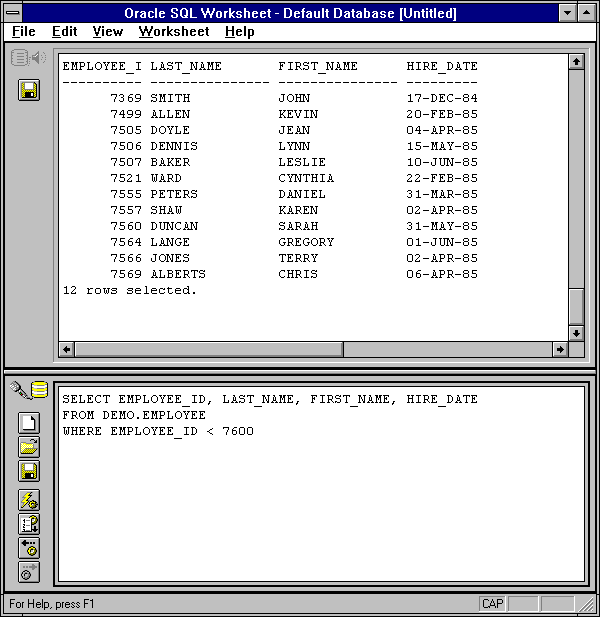Open the File menu
This screenshot has height=617, width=600.
(23, 31)
